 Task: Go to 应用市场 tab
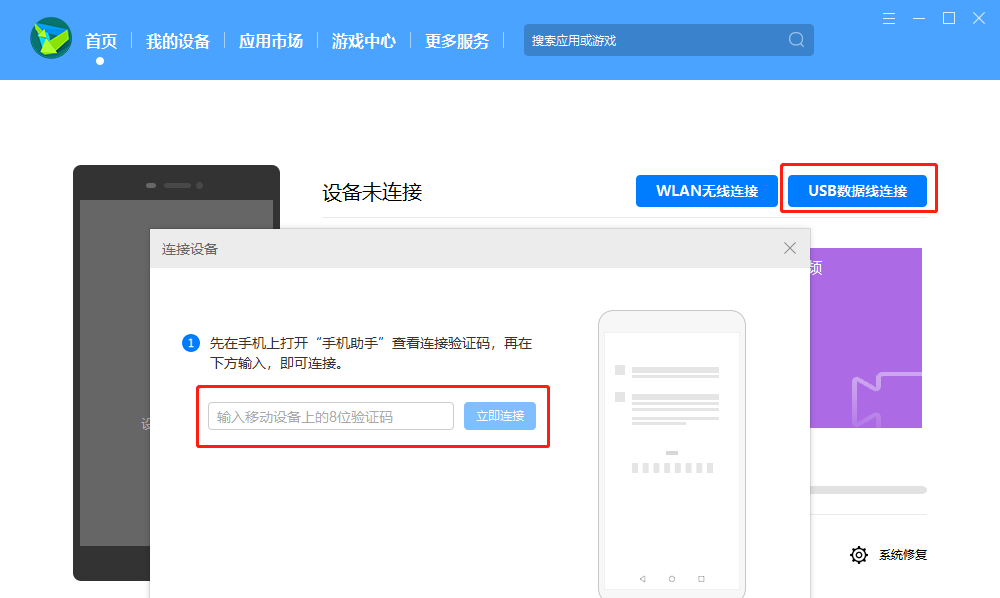270,41
